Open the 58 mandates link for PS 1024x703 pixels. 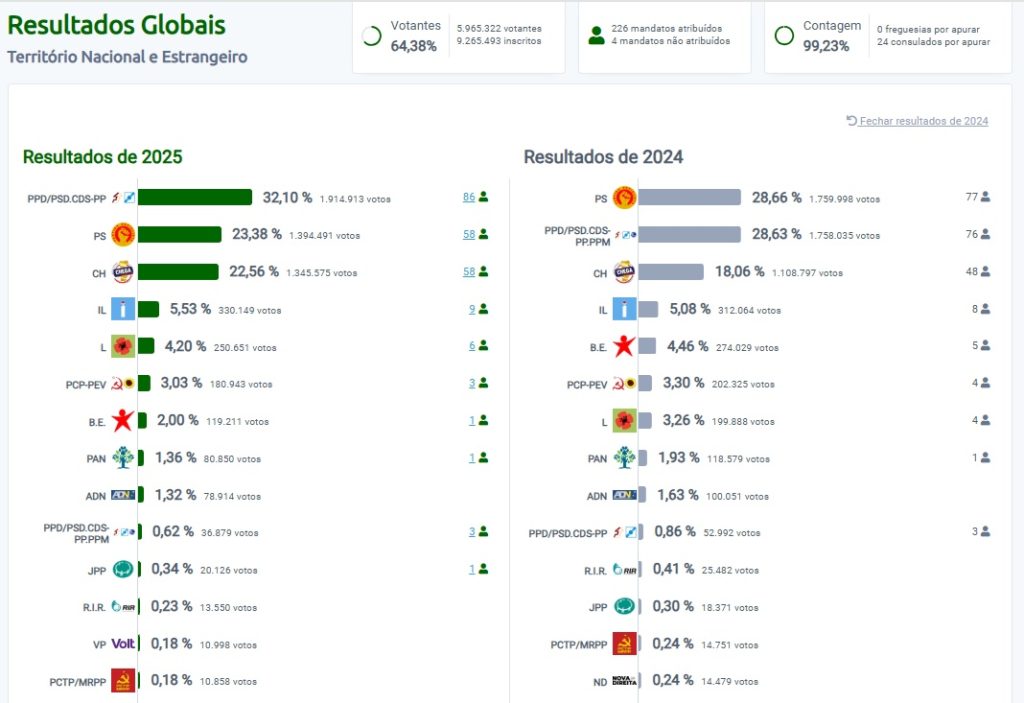pyautogui.click(x=468, y=234)
